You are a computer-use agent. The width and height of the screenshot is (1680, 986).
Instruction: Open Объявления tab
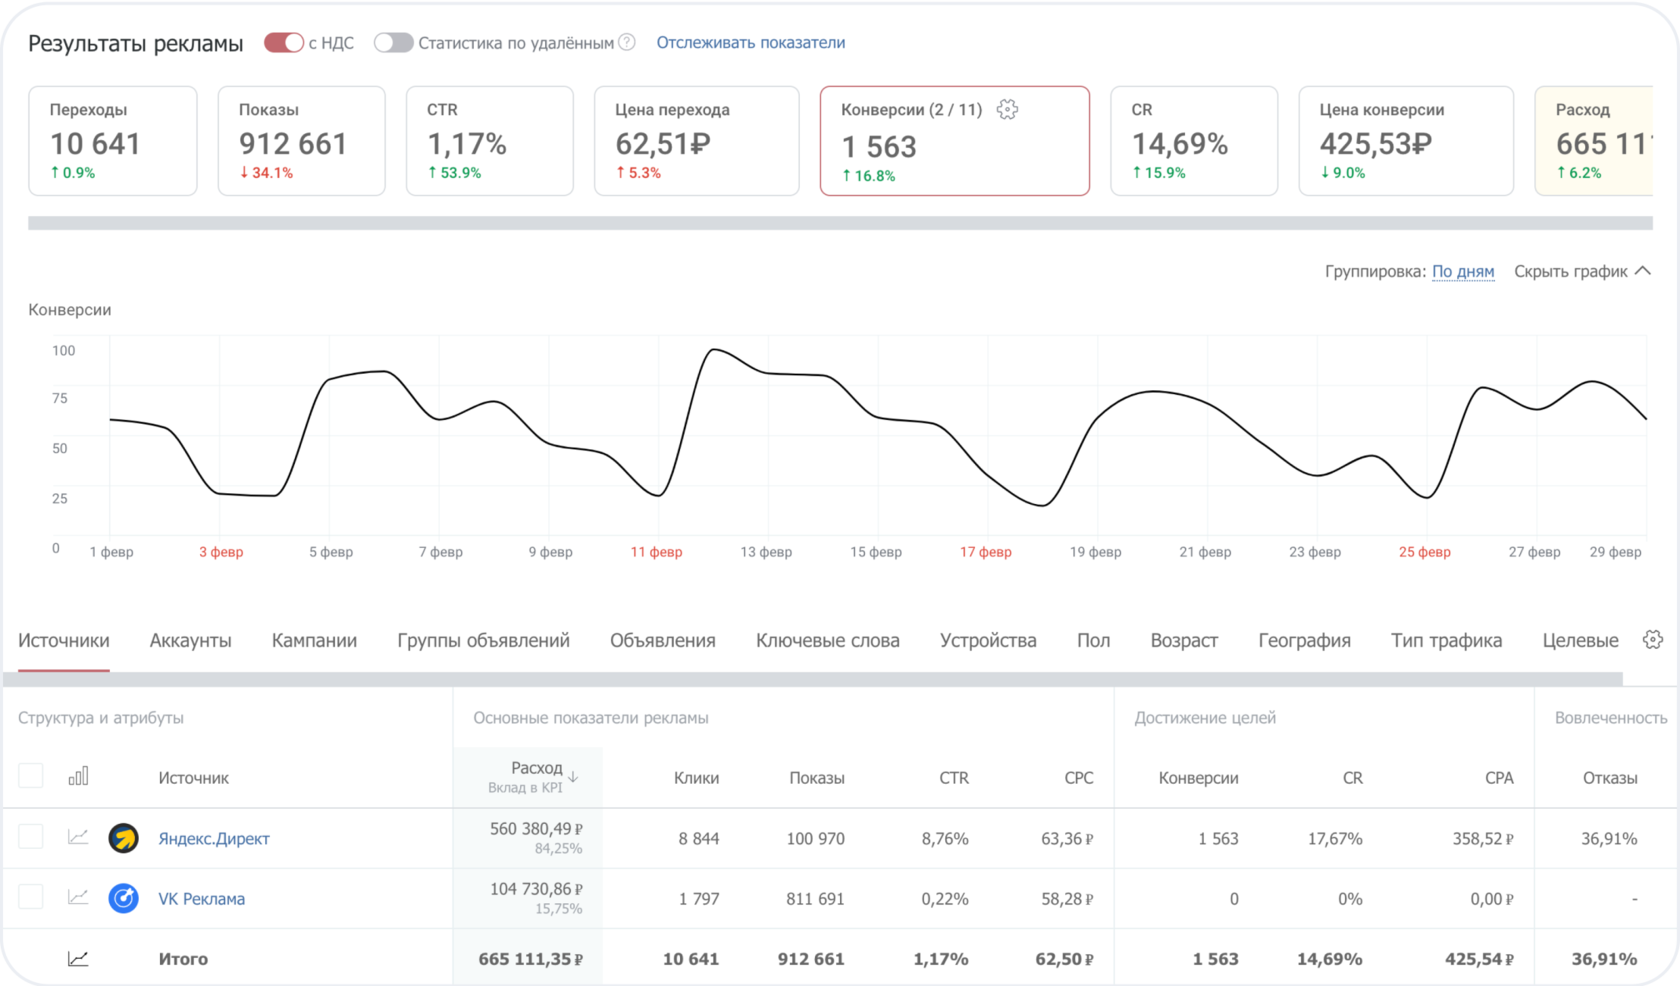663,640
